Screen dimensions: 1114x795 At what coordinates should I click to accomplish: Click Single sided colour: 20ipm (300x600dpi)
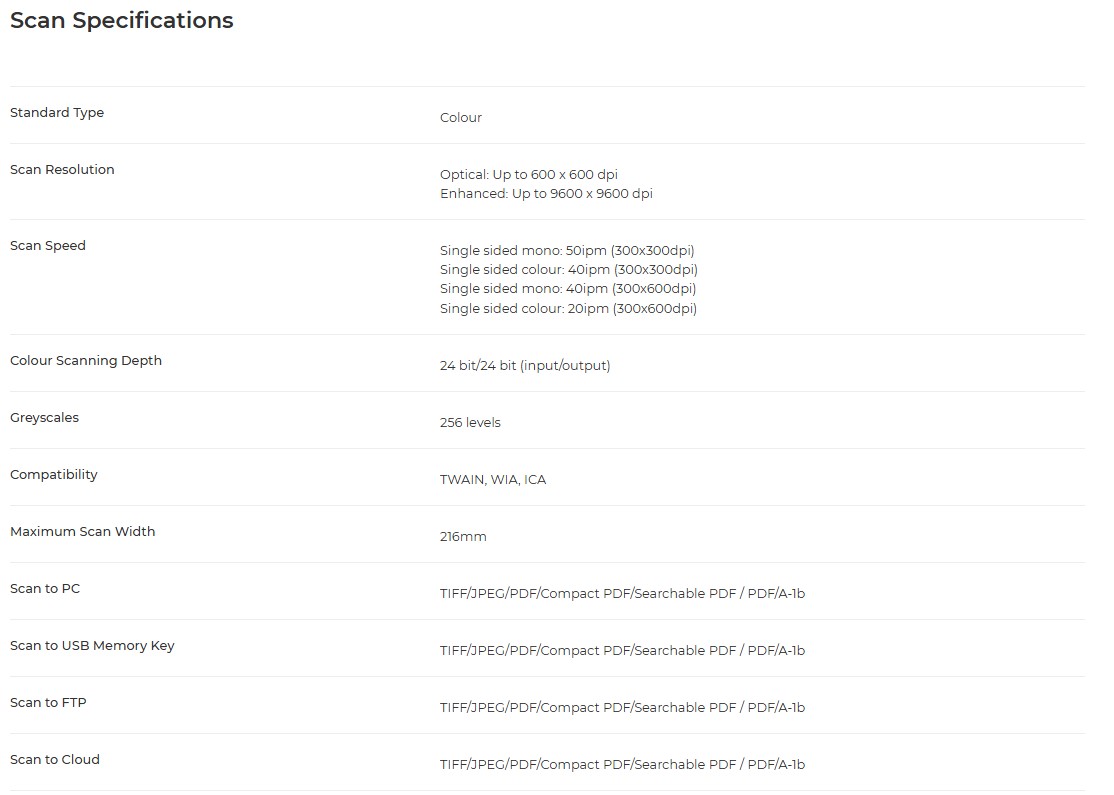(568, 308)
